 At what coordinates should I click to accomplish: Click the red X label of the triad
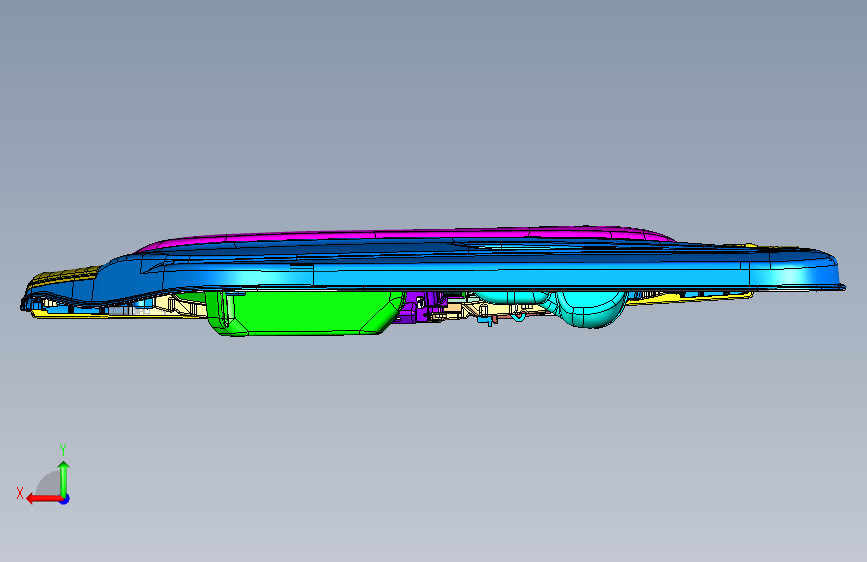tap(20, 493)
